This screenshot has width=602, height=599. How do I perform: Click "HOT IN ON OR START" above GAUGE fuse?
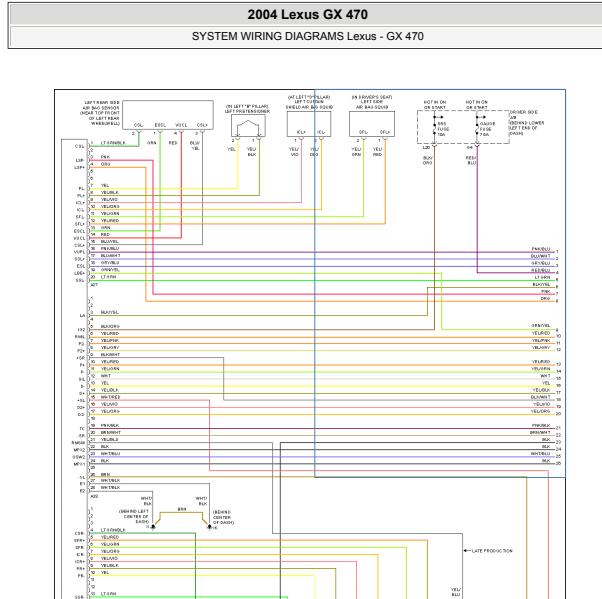[x=476, y=105]
